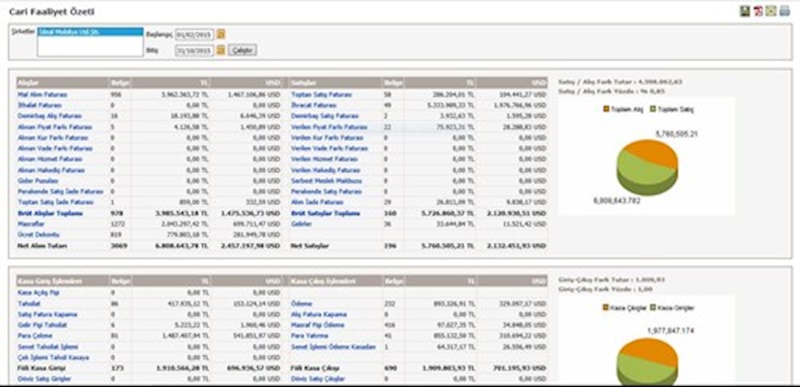Open the Masraflar link

[x=31, y=224]
